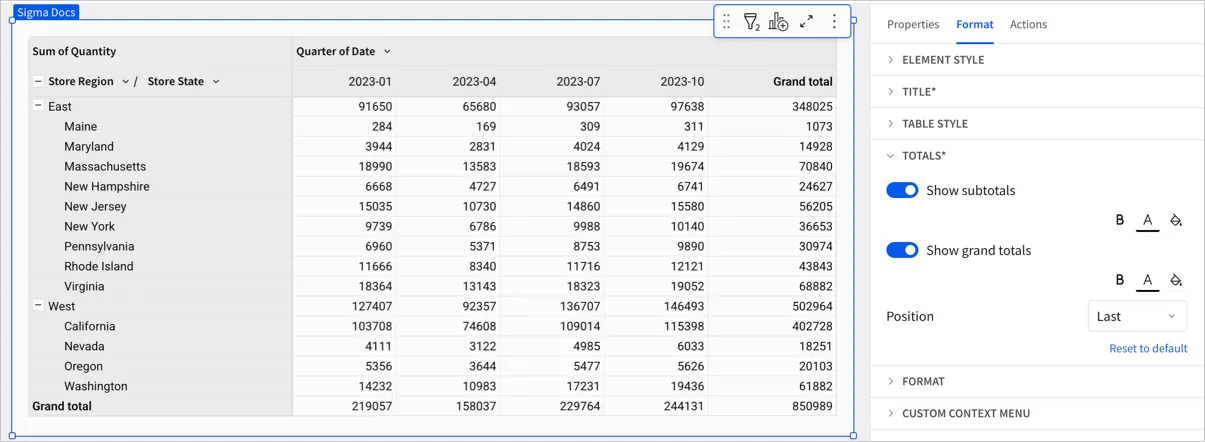
Task: Click the top-left corner resize handle
Action: [14, 20]
